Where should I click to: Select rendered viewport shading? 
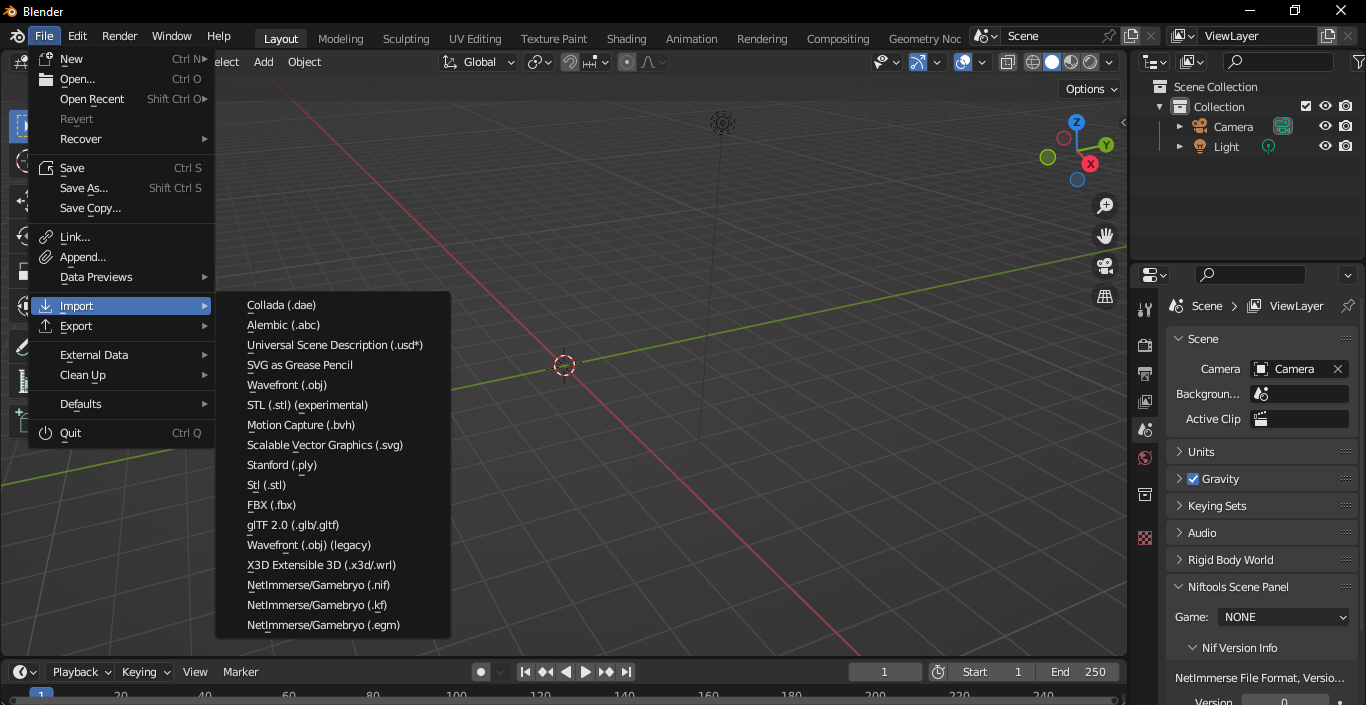click(1090, 62)
